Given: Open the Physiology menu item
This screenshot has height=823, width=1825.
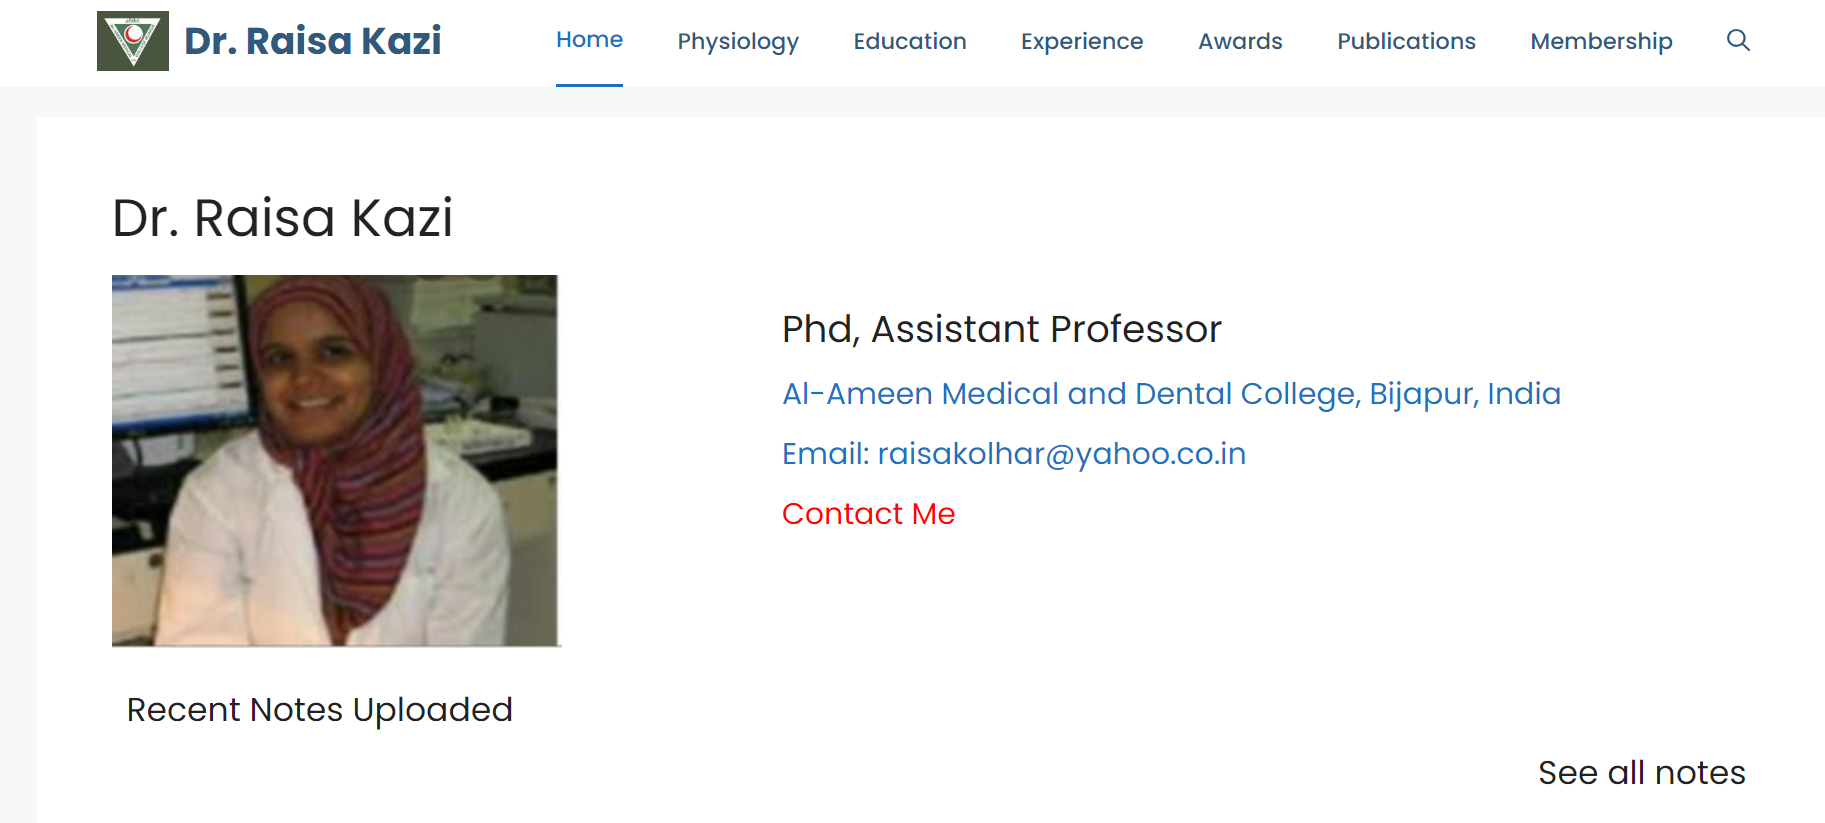Looking at the screenshot, I should pyautogui.click(x=738, y=41).
